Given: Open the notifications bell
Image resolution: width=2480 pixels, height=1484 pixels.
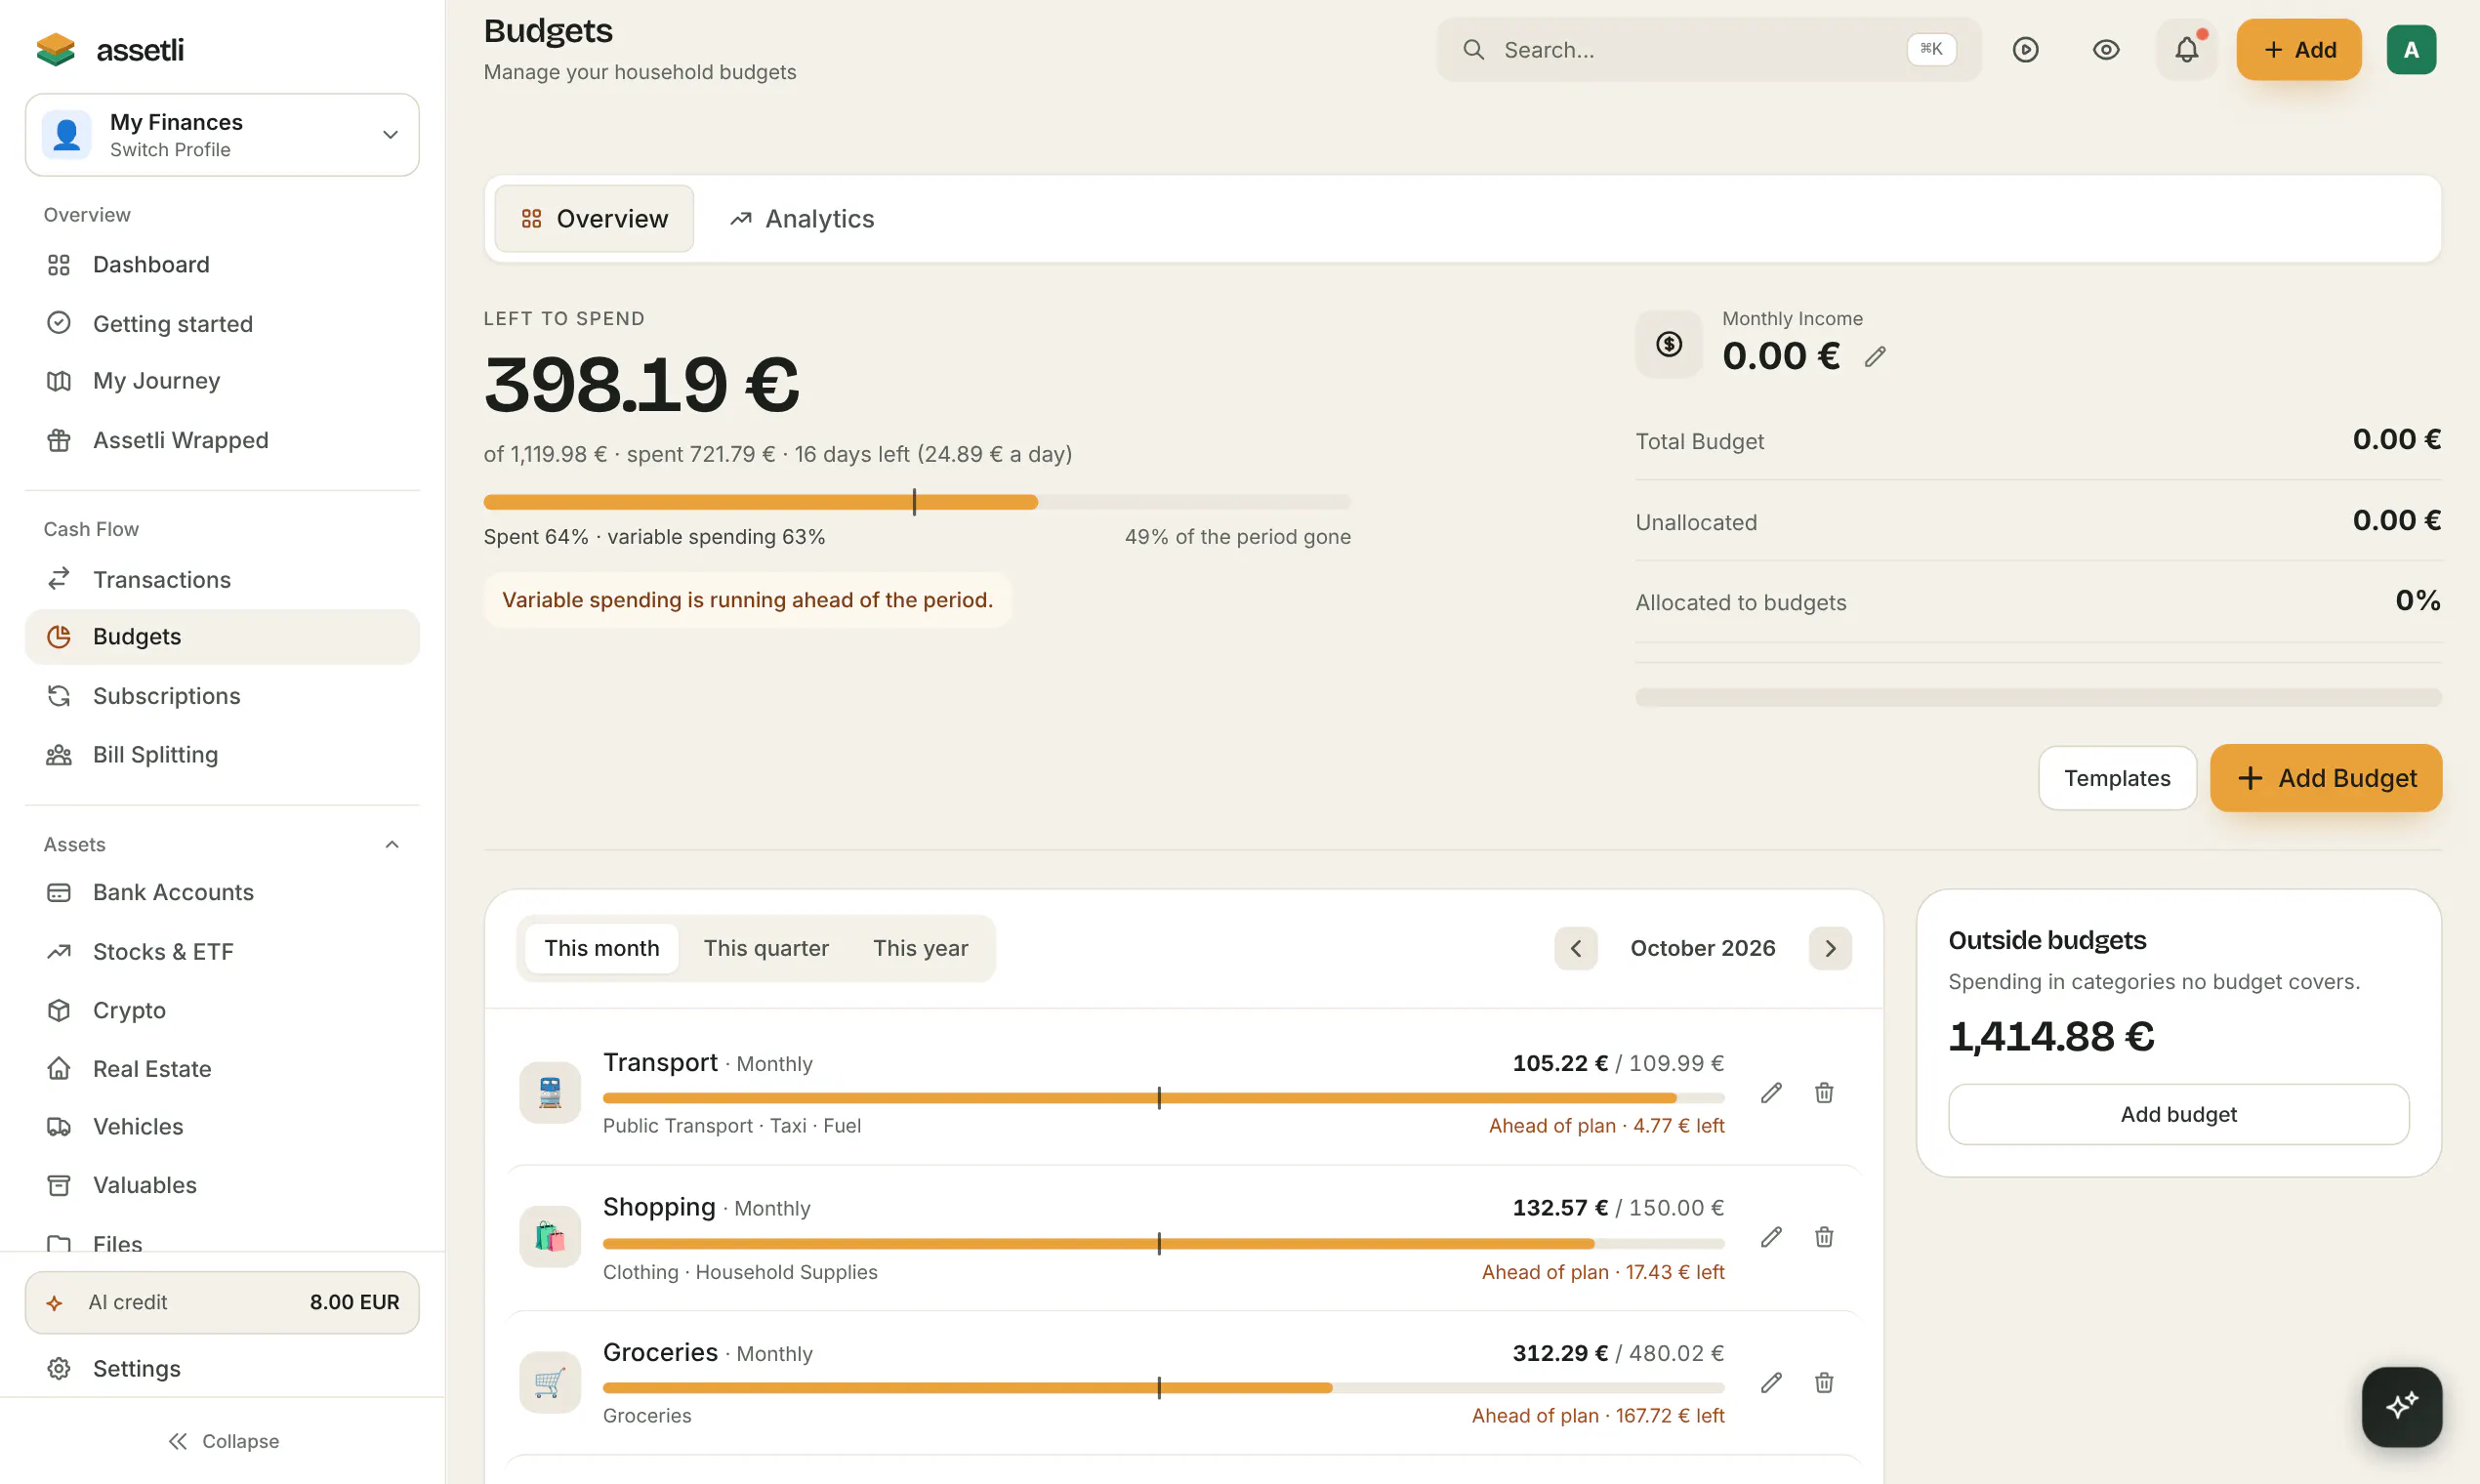Looking at the screenshot, I should point(2187,49).
